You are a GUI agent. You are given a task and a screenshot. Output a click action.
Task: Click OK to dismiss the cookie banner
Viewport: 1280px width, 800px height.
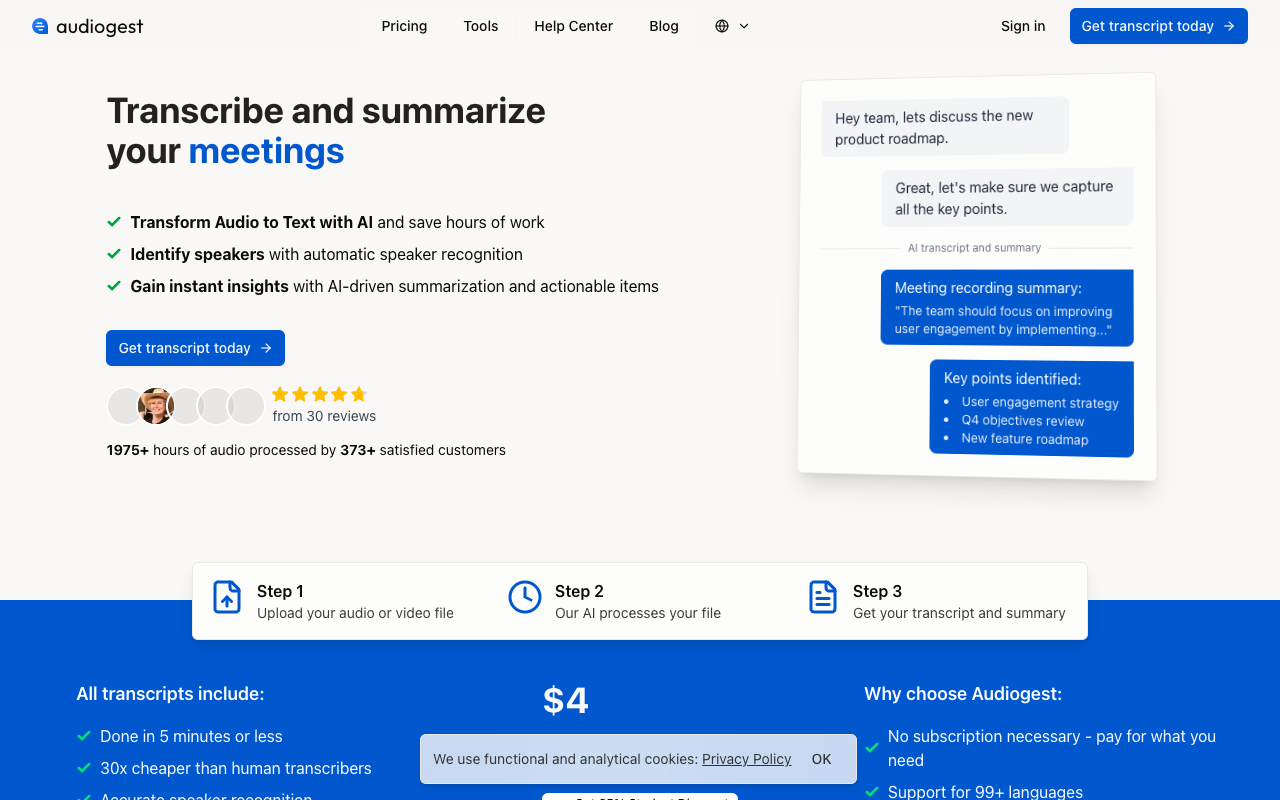[x=822, y=759]
